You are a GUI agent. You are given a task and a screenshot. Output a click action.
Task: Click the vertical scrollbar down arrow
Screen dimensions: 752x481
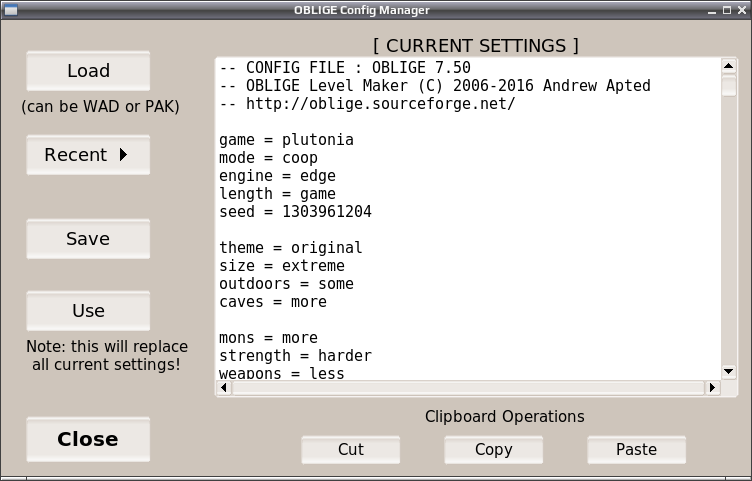coord(728,371)
